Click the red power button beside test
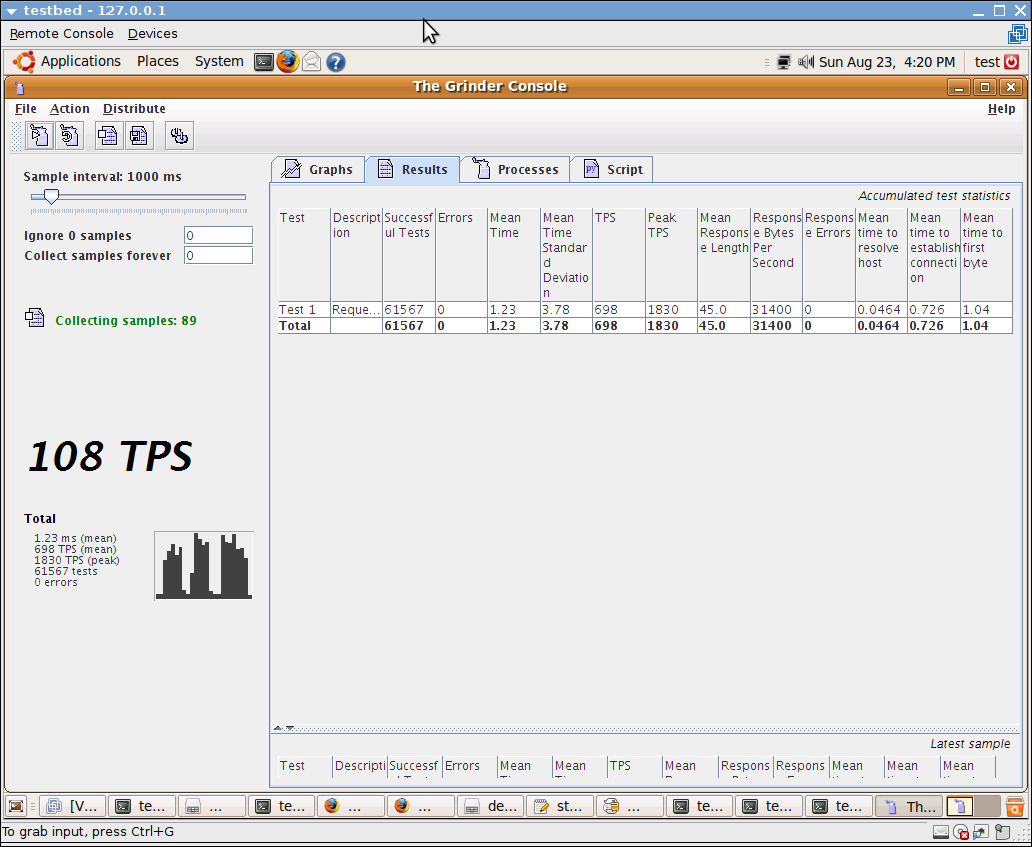The image size is (1032, 847). coord(1012,62)
